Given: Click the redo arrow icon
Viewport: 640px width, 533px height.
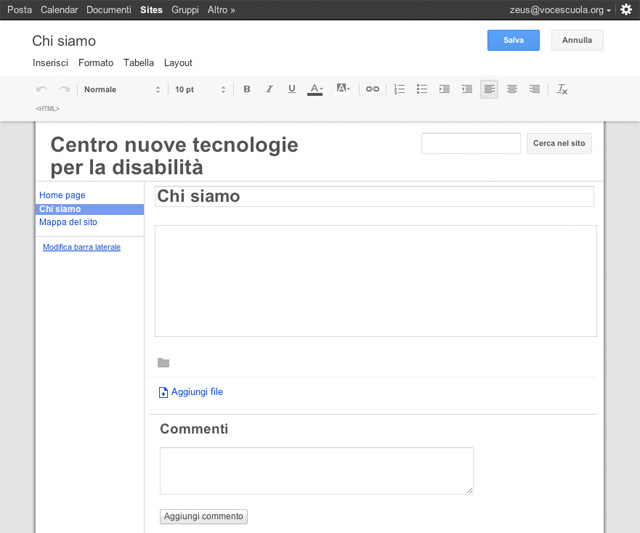Looking at the screenshot, I should coord(64,89).
